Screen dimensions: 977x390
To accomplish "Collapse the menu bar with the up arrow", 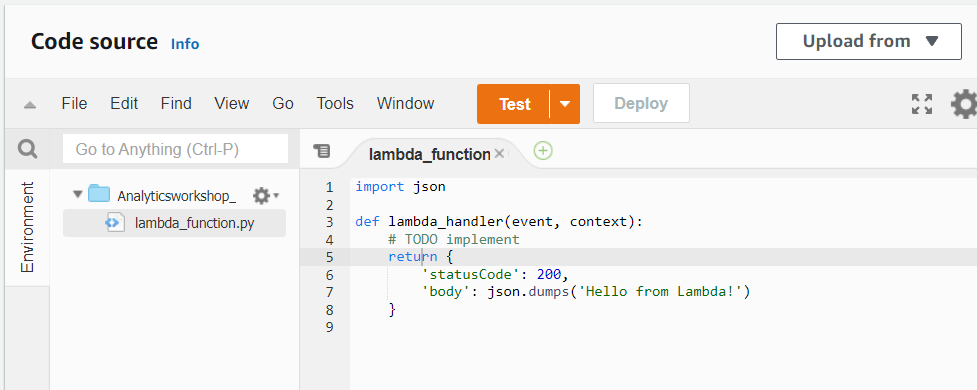I will (x=29, y=105).
